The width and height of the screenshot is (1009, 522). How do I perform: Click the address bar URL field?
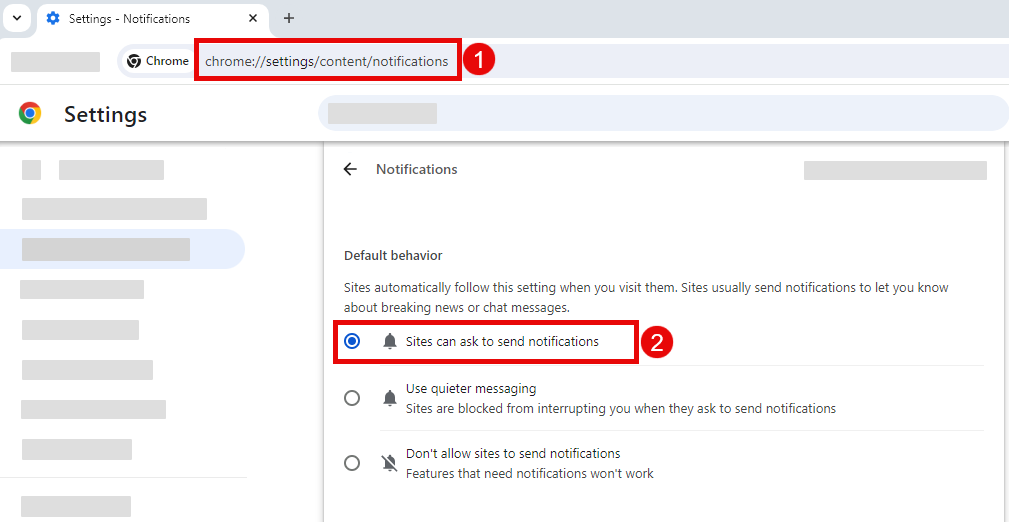pos(326,62)
